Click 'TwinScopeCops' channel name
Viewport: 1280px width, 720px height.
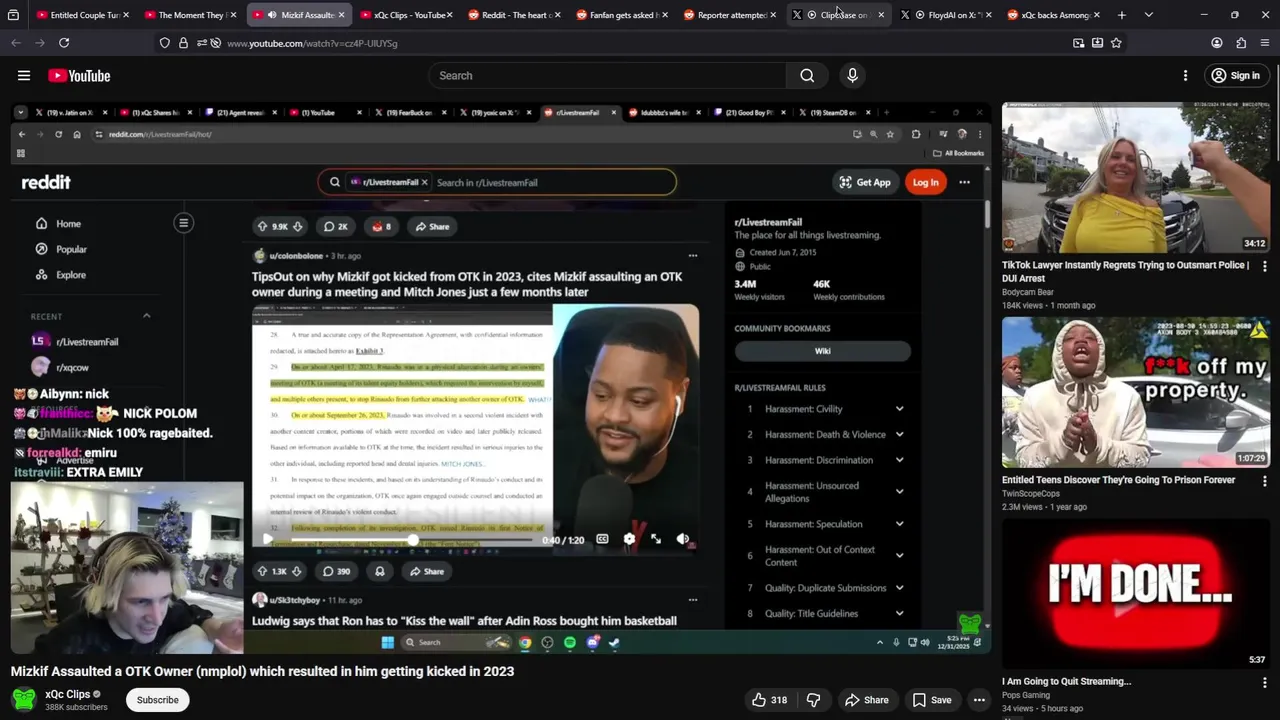tap(1031, 494)
